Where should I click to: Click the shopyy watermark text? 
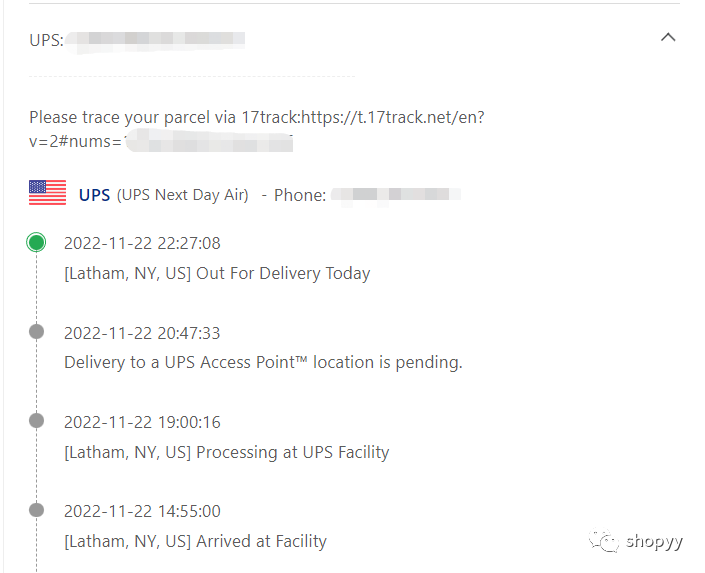coord(654,542)
